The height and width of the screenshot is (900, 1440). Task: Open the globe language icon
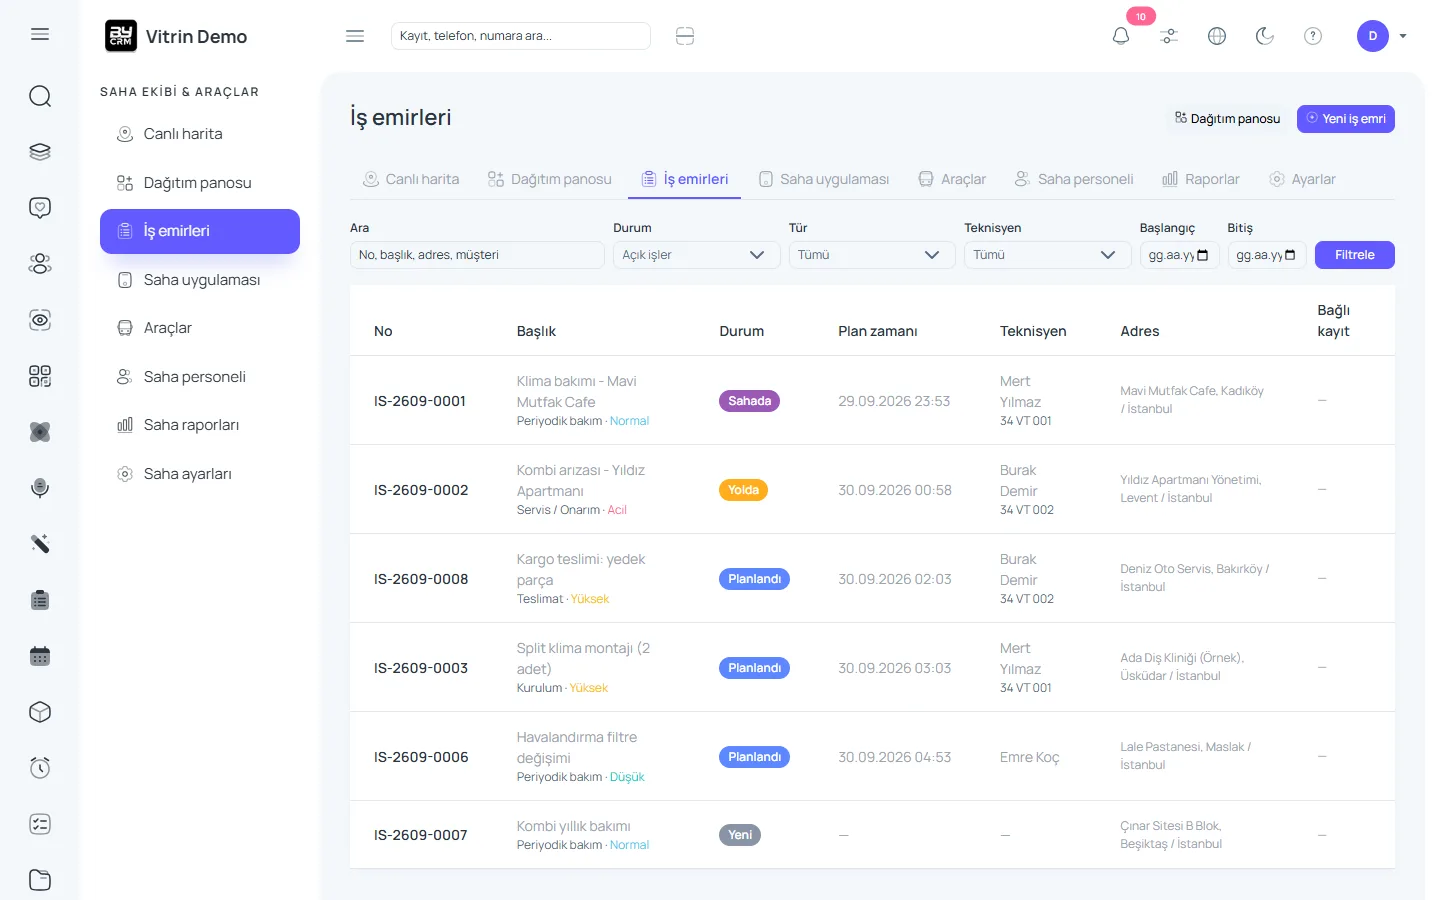(1217, 36)
